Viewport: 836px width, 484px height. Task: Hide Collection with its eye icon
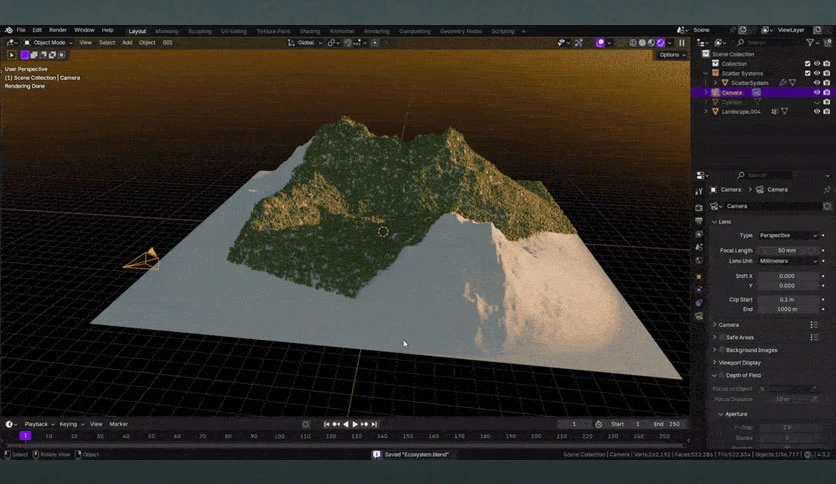point(817,64)
